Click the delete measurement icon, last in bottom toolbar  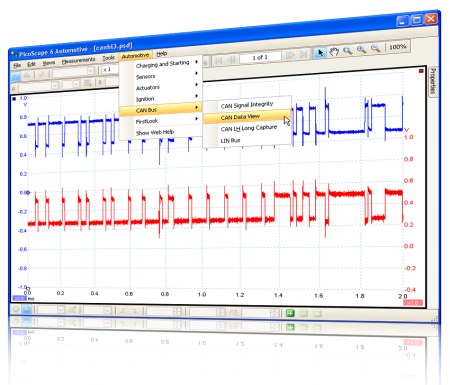click(x=317, y=314)
